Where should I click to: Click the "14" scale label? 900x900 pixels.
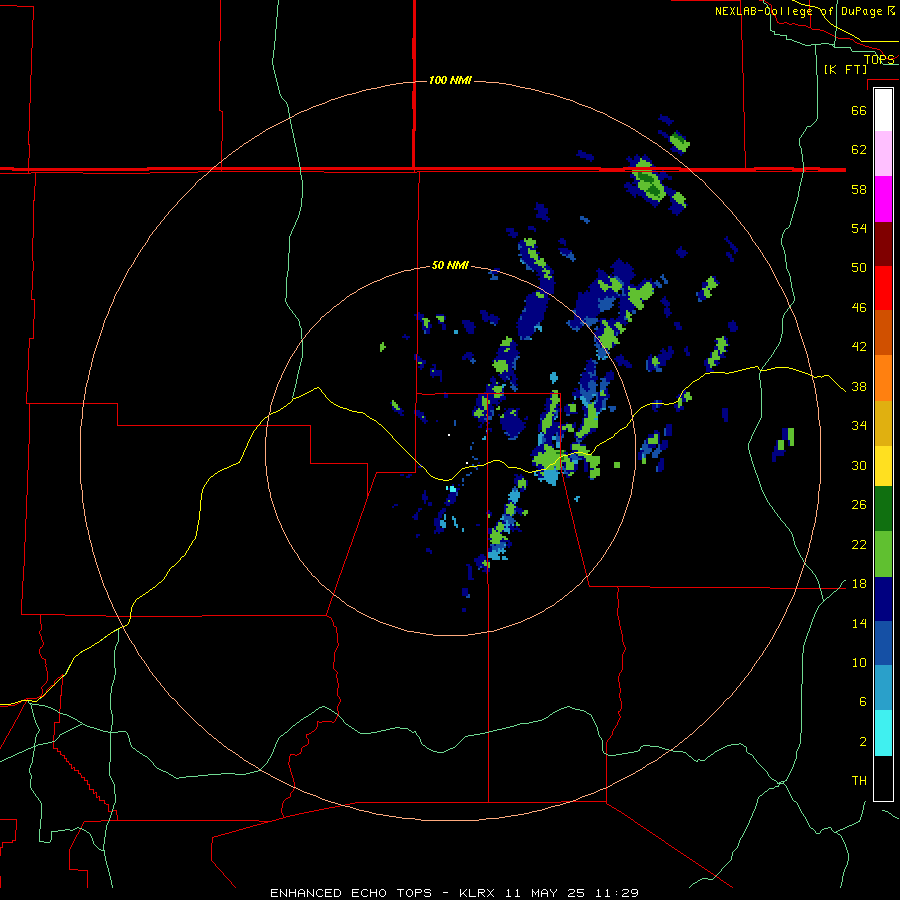tap(859, 623)
